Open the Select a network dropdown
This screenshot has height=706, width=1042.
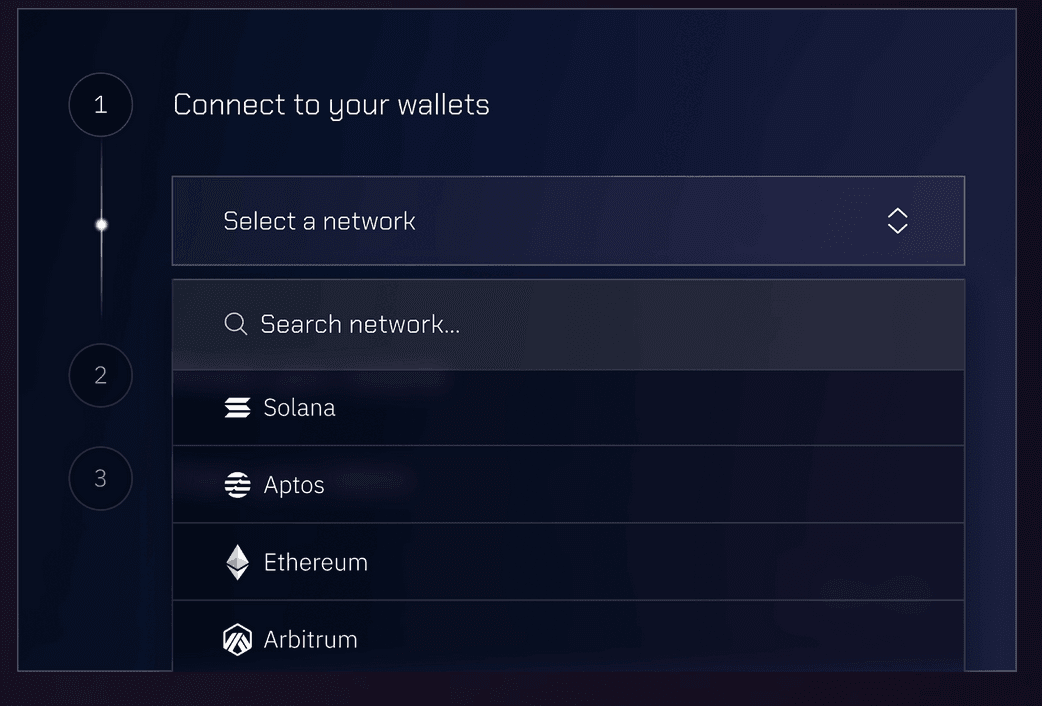point(567,221)
